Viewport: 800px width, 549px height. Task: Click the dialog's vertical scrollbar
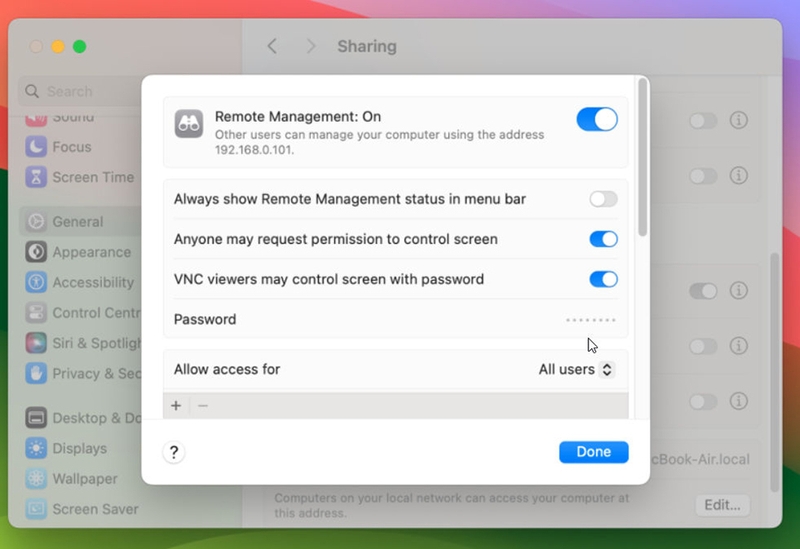coord(643,157)
